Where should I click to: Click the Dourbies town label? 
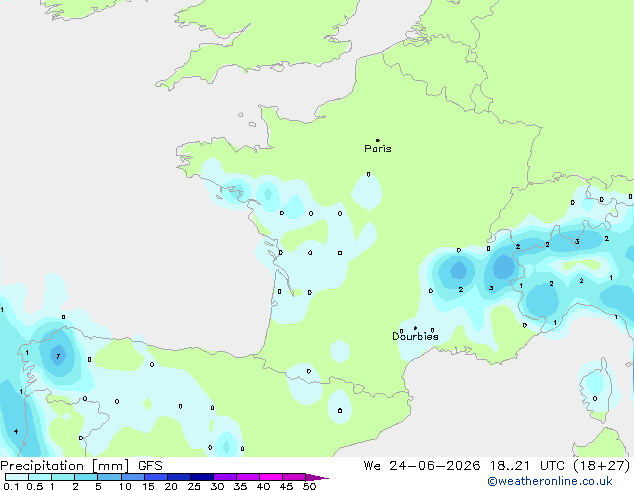point(415,336)
